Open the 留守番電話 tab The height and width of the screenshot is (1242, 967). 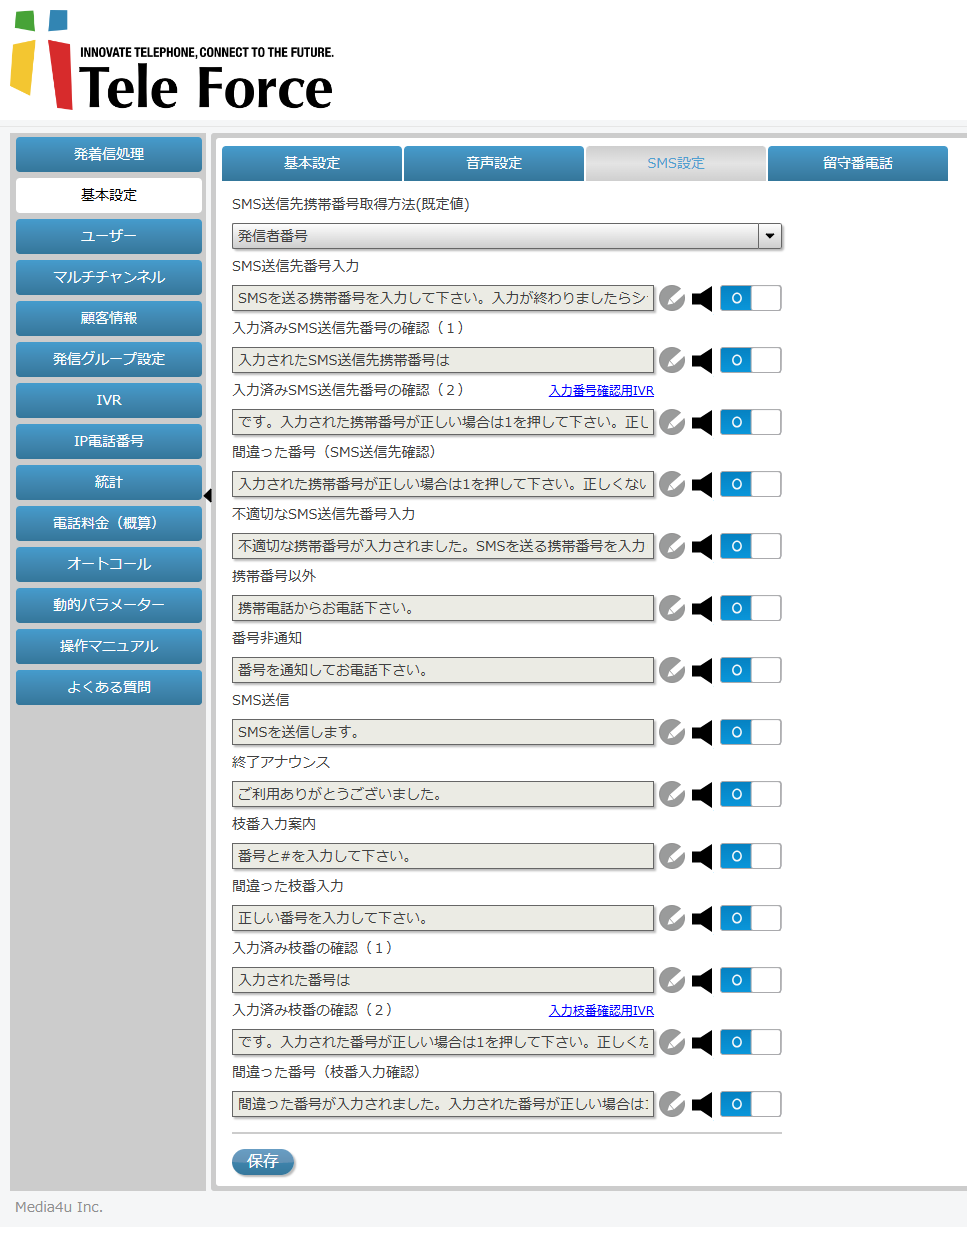857,163
